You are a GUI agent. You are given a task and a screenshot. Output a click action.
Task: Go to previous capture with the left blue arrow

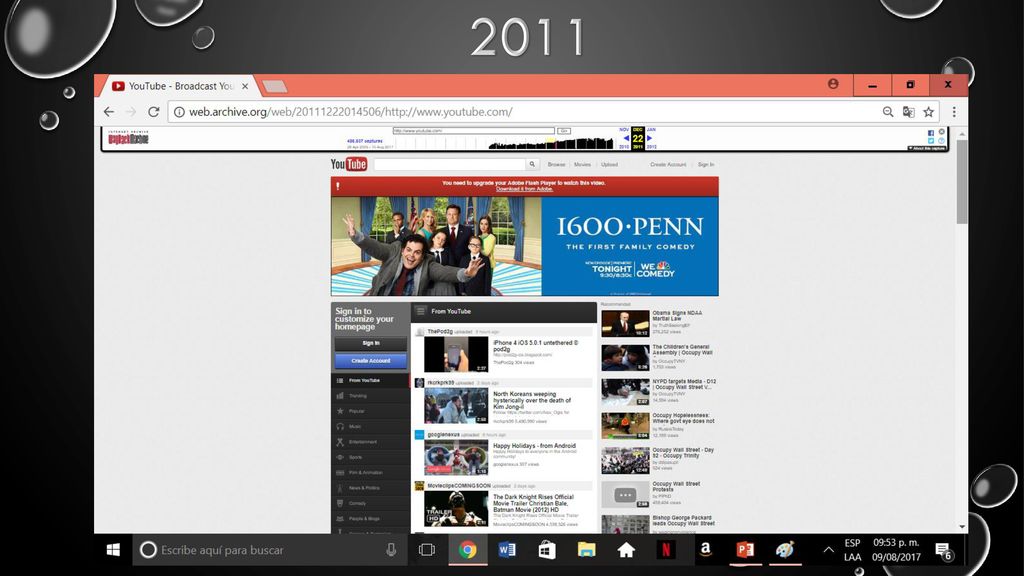tap(626, 138)
